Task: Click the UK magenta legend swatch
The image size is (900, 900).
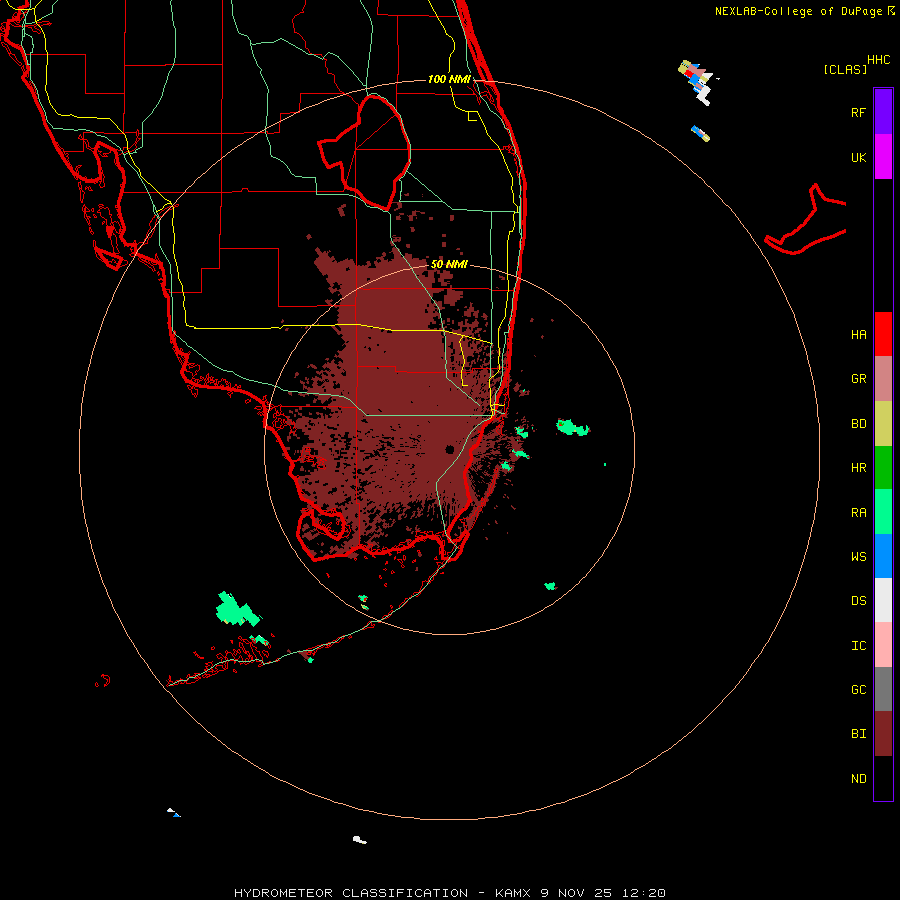Action: pyautogui.click(x=883, y=157)
